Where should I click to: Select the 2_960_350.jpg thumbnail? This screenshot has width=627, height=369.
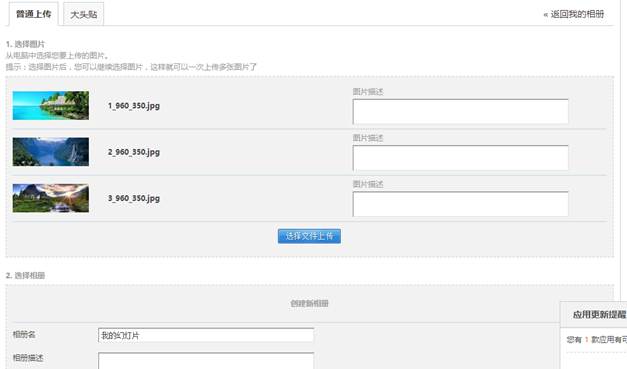tap(51, 152)
